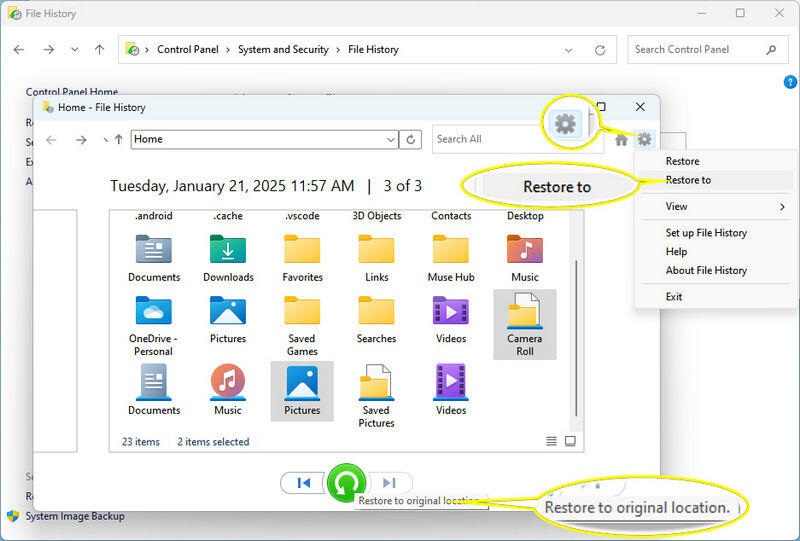
Task: Expand the Home address bar dropdown
Action: point(391,140)
